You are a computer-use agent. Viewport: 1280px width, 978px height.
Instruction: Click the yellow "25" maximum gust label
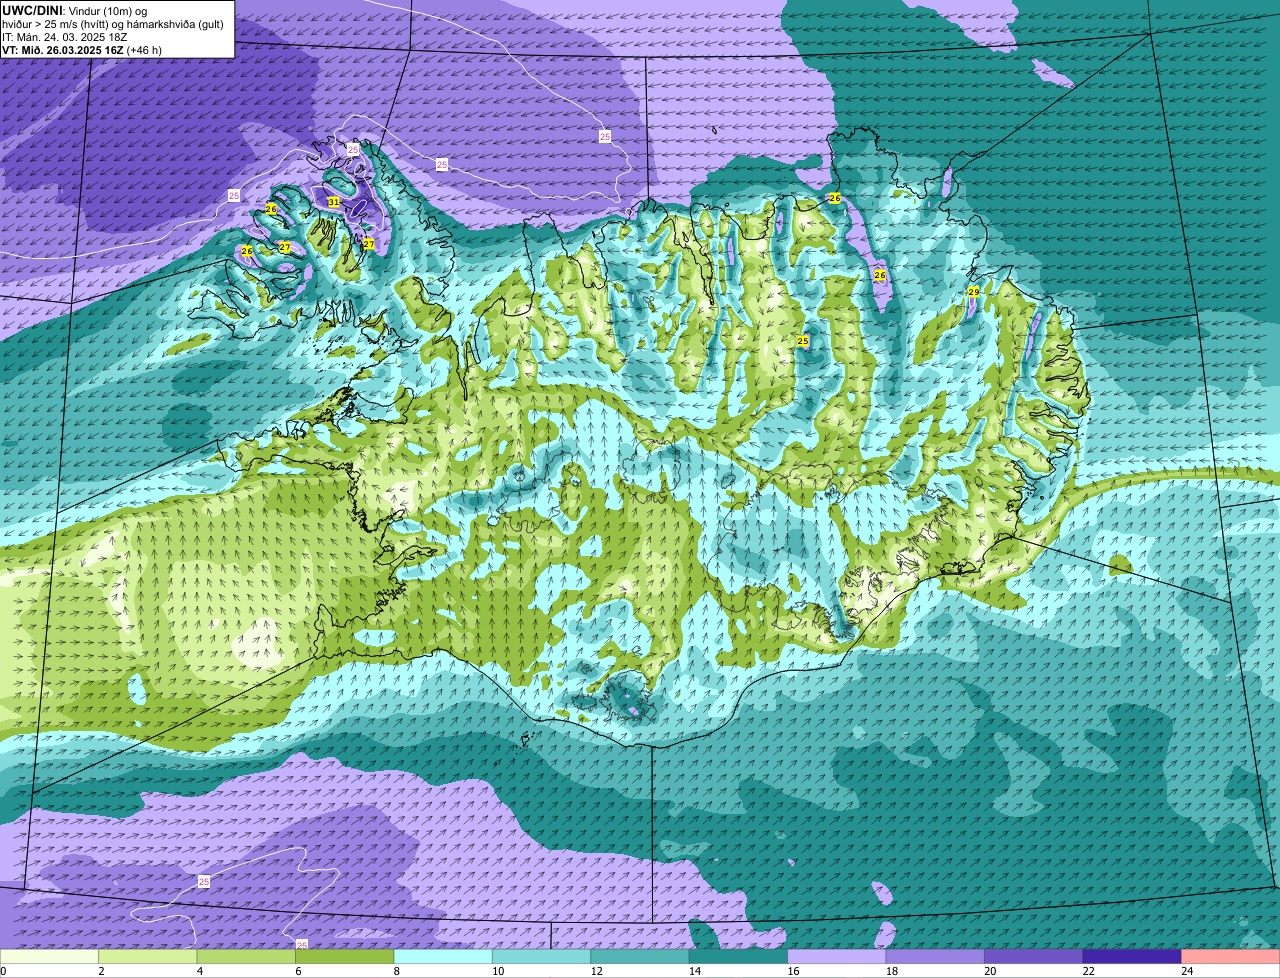802,341
